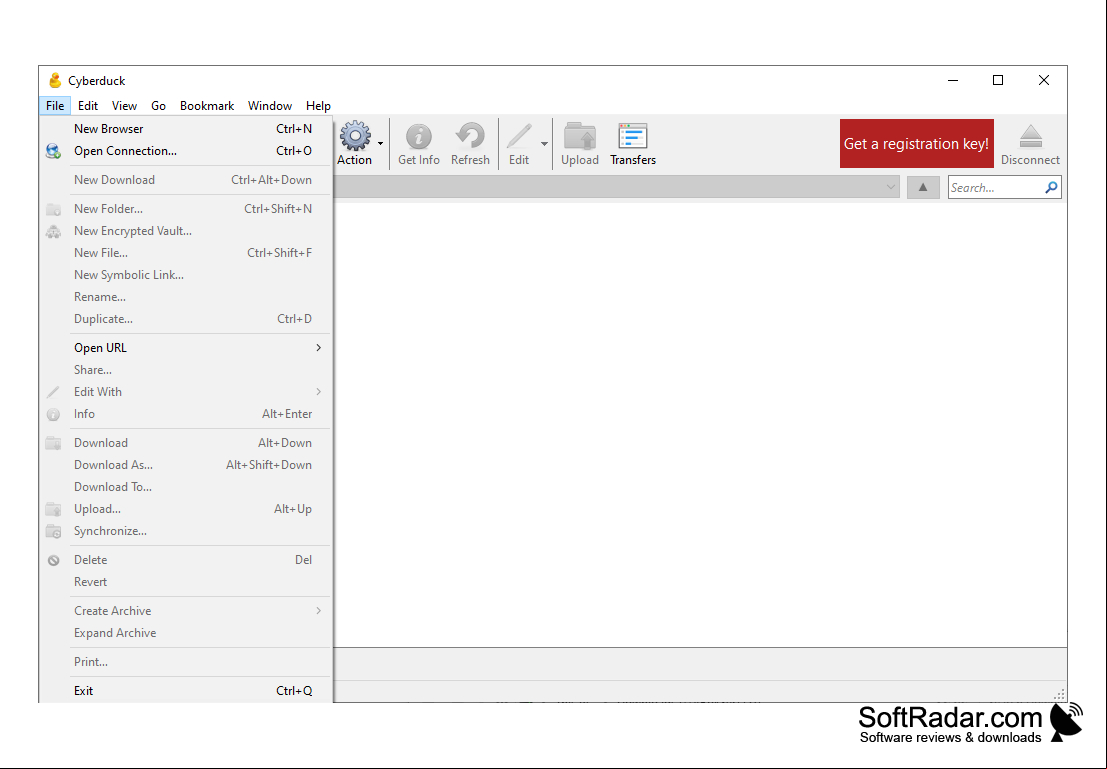
Task: Select Open Connection… menu entry
Action: 186,150
